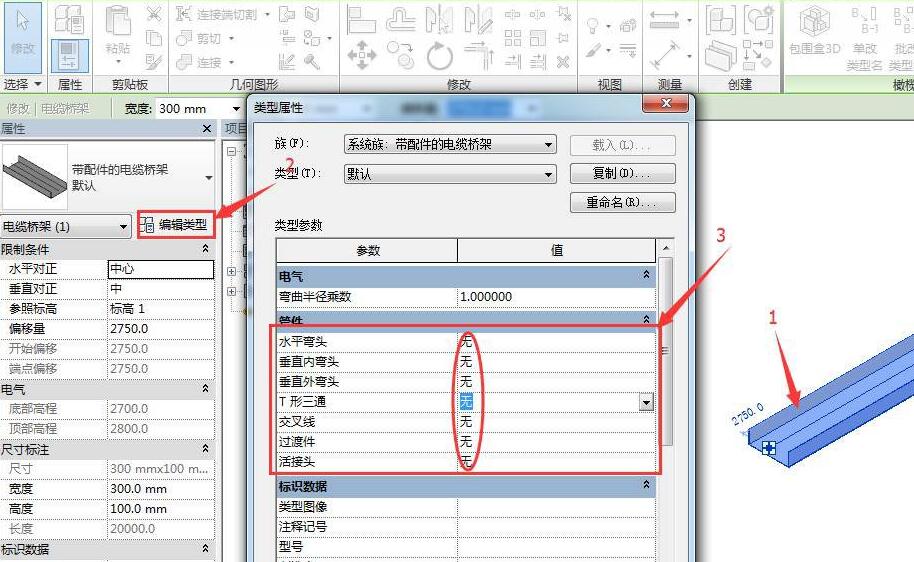This screenshot has width=914, height=562.
Task: Collapse the 标识数据 group in Type Properties dialog
Action: click(x=646, y=485)
